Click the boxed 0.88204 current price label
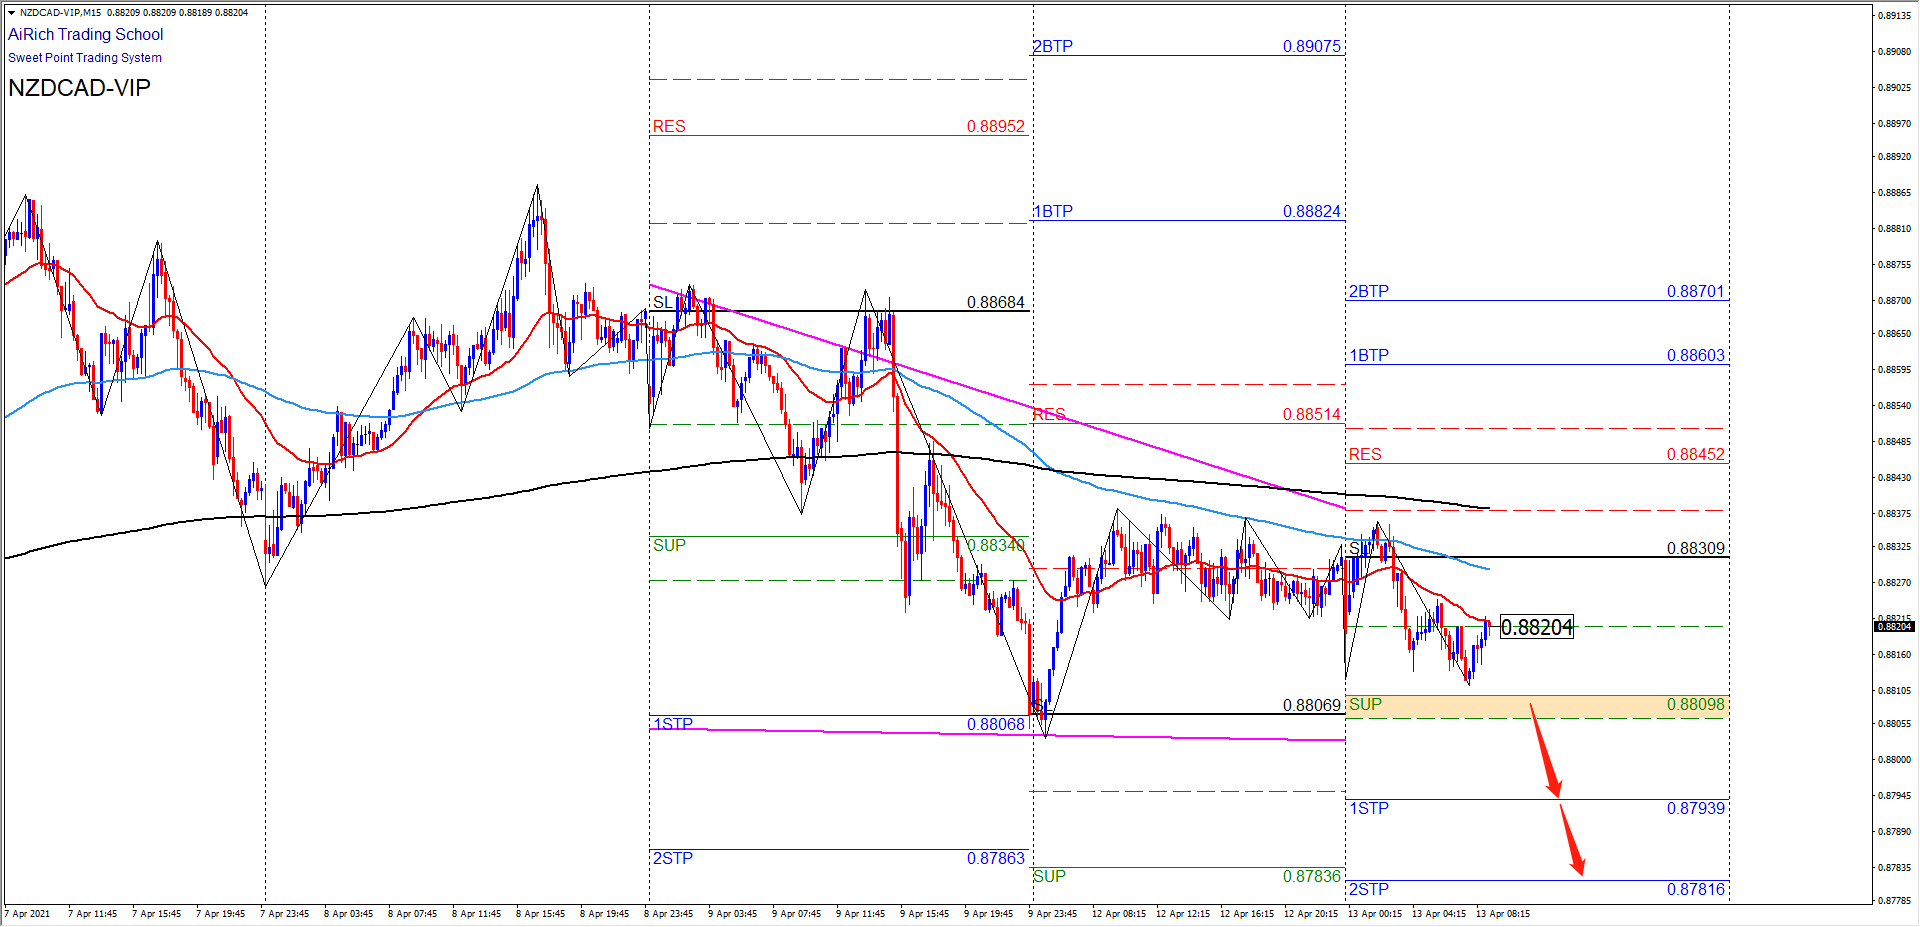The width and height of the screenshot is (1920, 927). click(1537, 627)
